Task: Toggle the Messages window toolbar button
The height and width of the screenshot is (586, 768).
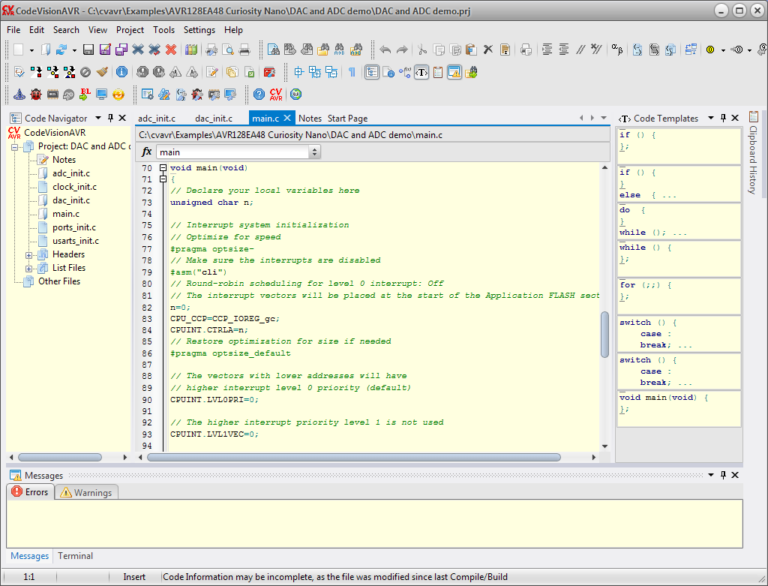Action: tap(455, 73)
